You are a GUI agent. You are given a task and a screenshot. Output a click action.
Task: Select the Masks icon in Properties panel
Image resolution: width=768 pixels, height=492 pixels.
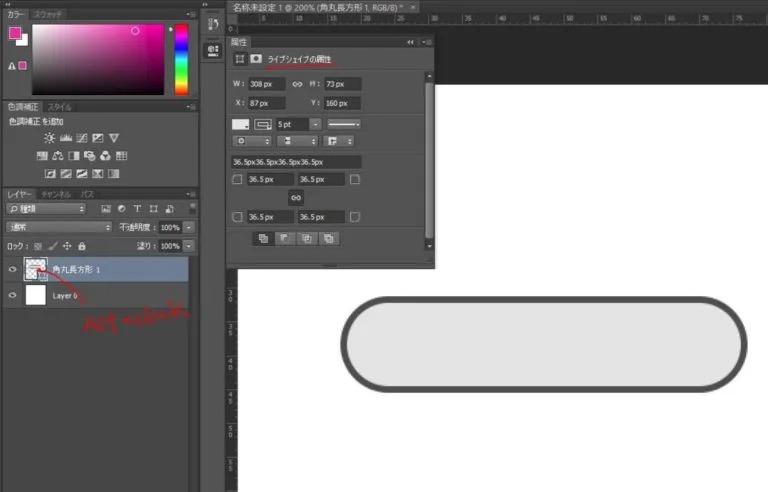pos(256,59)
